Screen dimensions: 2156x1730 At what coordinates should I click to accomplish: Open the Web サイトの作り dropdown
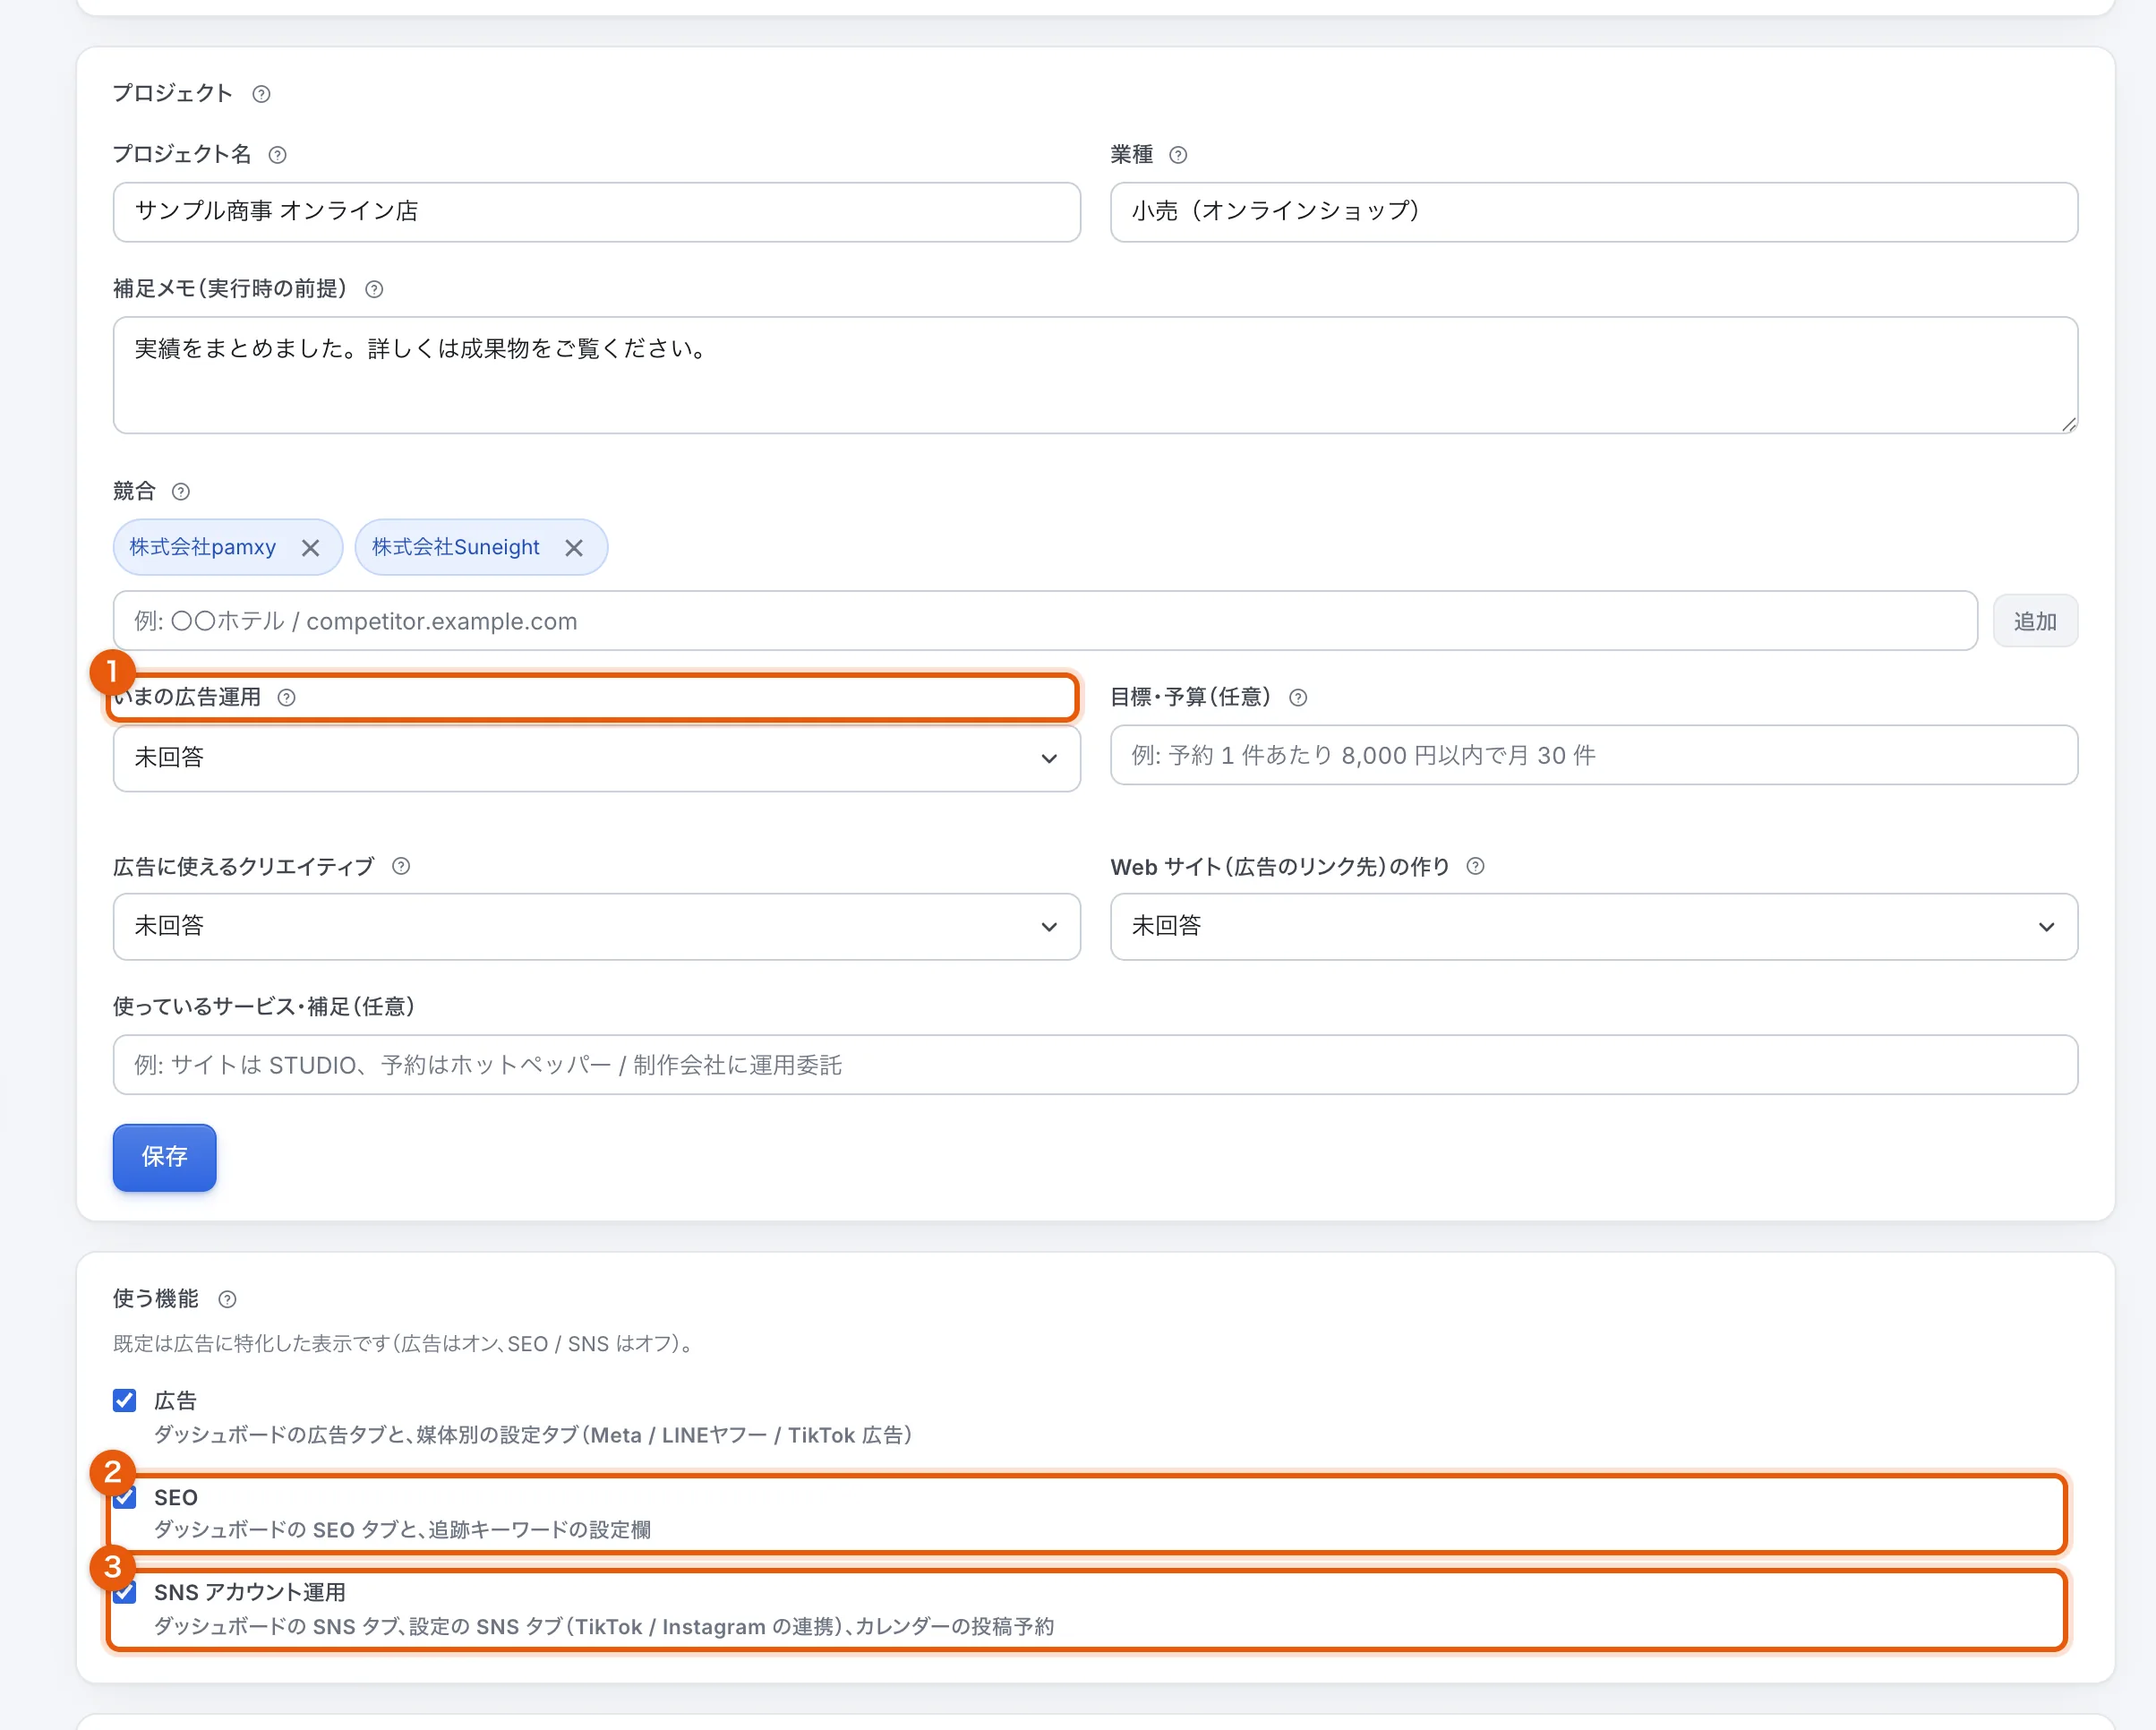pyautogui.click(x=1594, y=926)
